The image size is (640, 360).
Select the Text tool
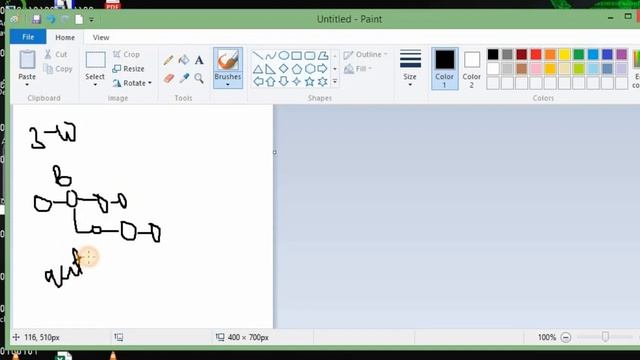[x=199, y=60]
